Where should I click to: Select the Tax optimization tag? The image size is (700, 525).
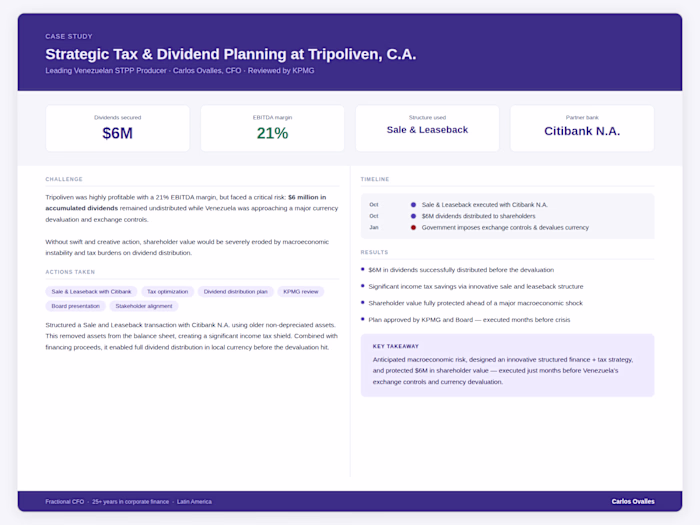click(167, 292)
